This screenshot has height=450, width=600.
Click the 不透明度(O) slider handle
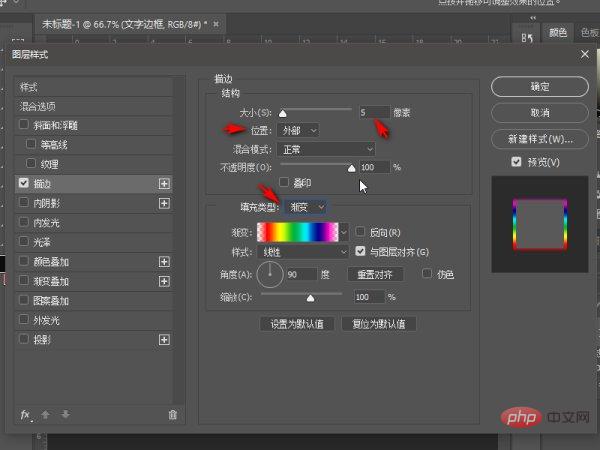tap(351, 168)
